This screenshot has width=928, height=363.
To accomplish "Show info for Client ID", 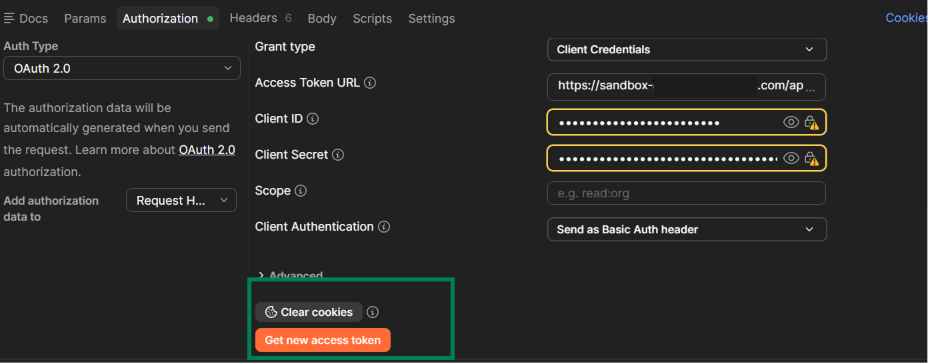I will click(313, 119).
